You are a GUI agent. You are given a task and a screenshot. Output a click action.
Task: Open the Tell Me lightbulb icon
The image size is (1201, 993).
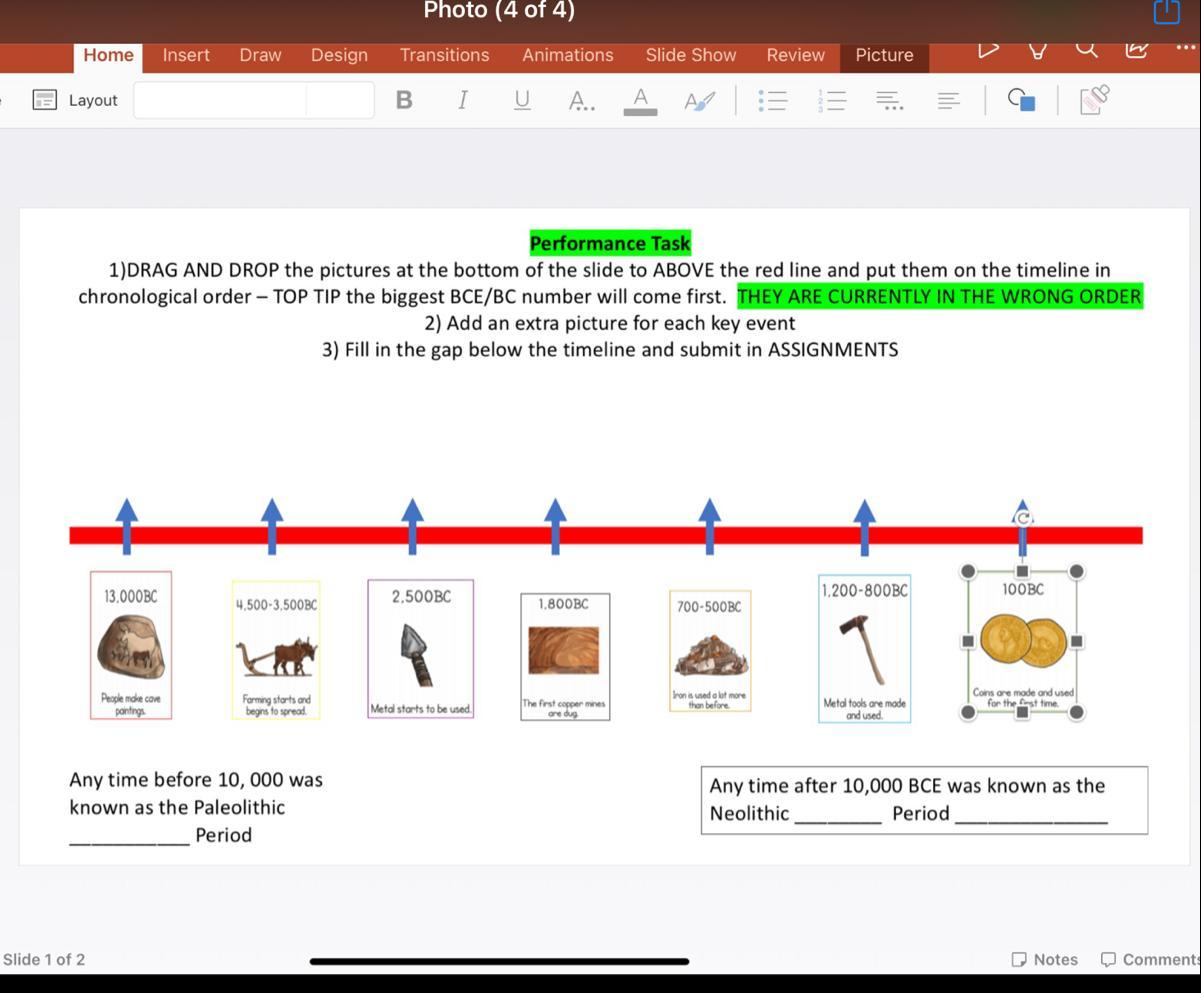click(x=1038, y=50)
